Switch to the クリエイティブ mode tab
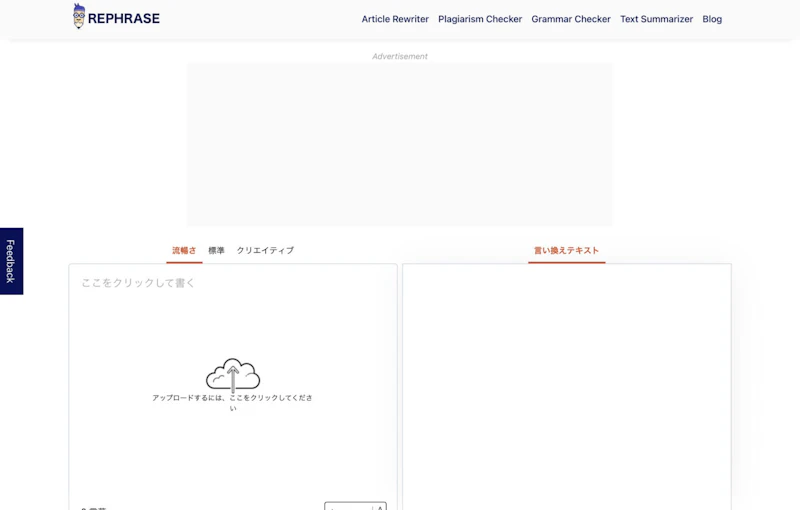800x510 pixels. [x=265, y=250]
